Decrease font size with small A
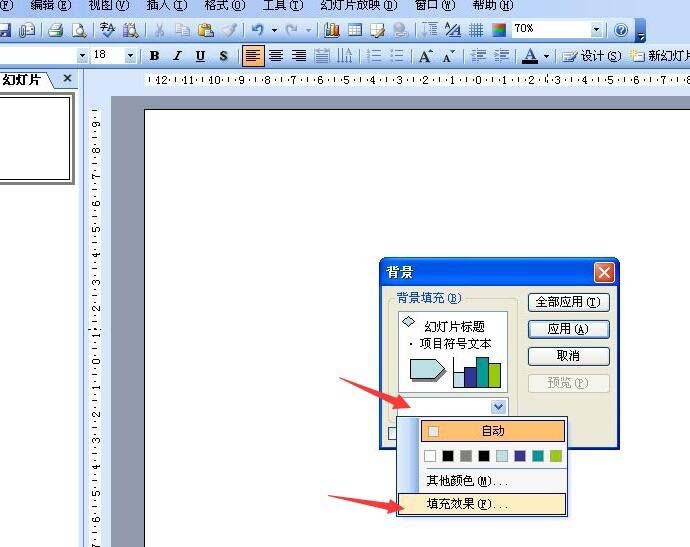The image size is (690, 547). pos(448,56)
